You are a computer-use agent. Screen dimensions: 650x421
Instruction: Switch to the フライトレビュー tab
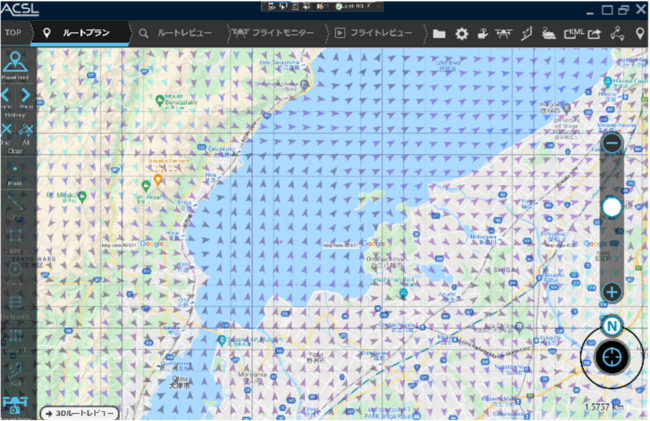pyautogui.click(x=376, y=33)
